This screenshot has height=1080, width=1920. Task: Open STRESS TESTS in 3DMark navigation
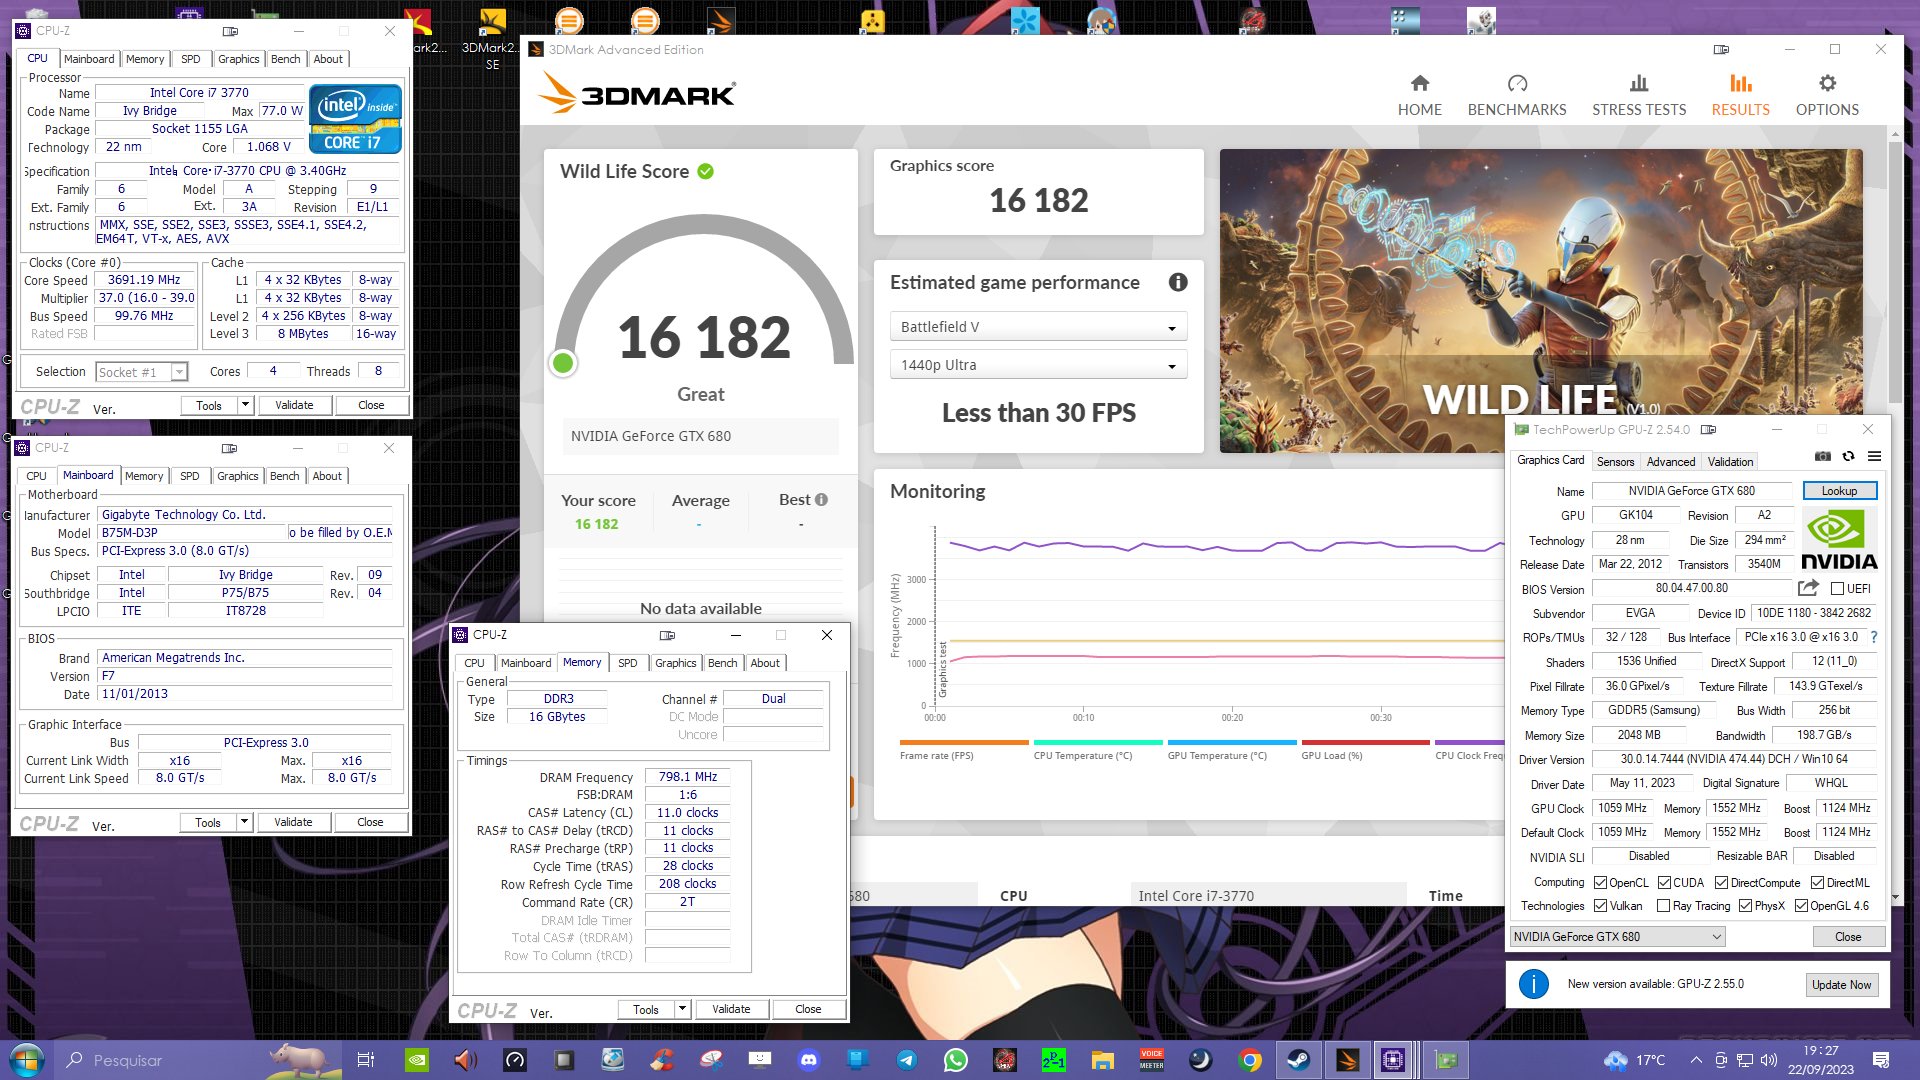point(1639,96)
